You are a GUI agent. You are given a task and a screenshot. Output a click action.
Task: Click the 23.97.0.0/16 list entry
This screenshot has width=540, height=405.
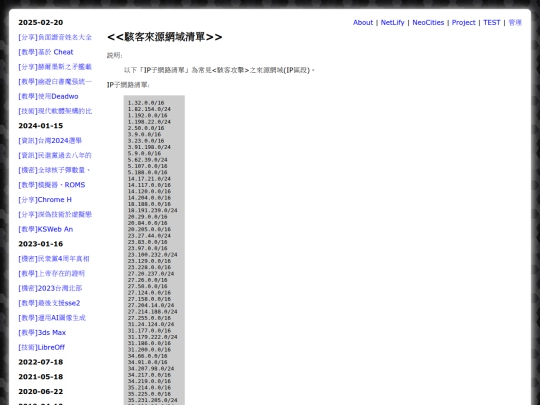[x=147, y=248]
